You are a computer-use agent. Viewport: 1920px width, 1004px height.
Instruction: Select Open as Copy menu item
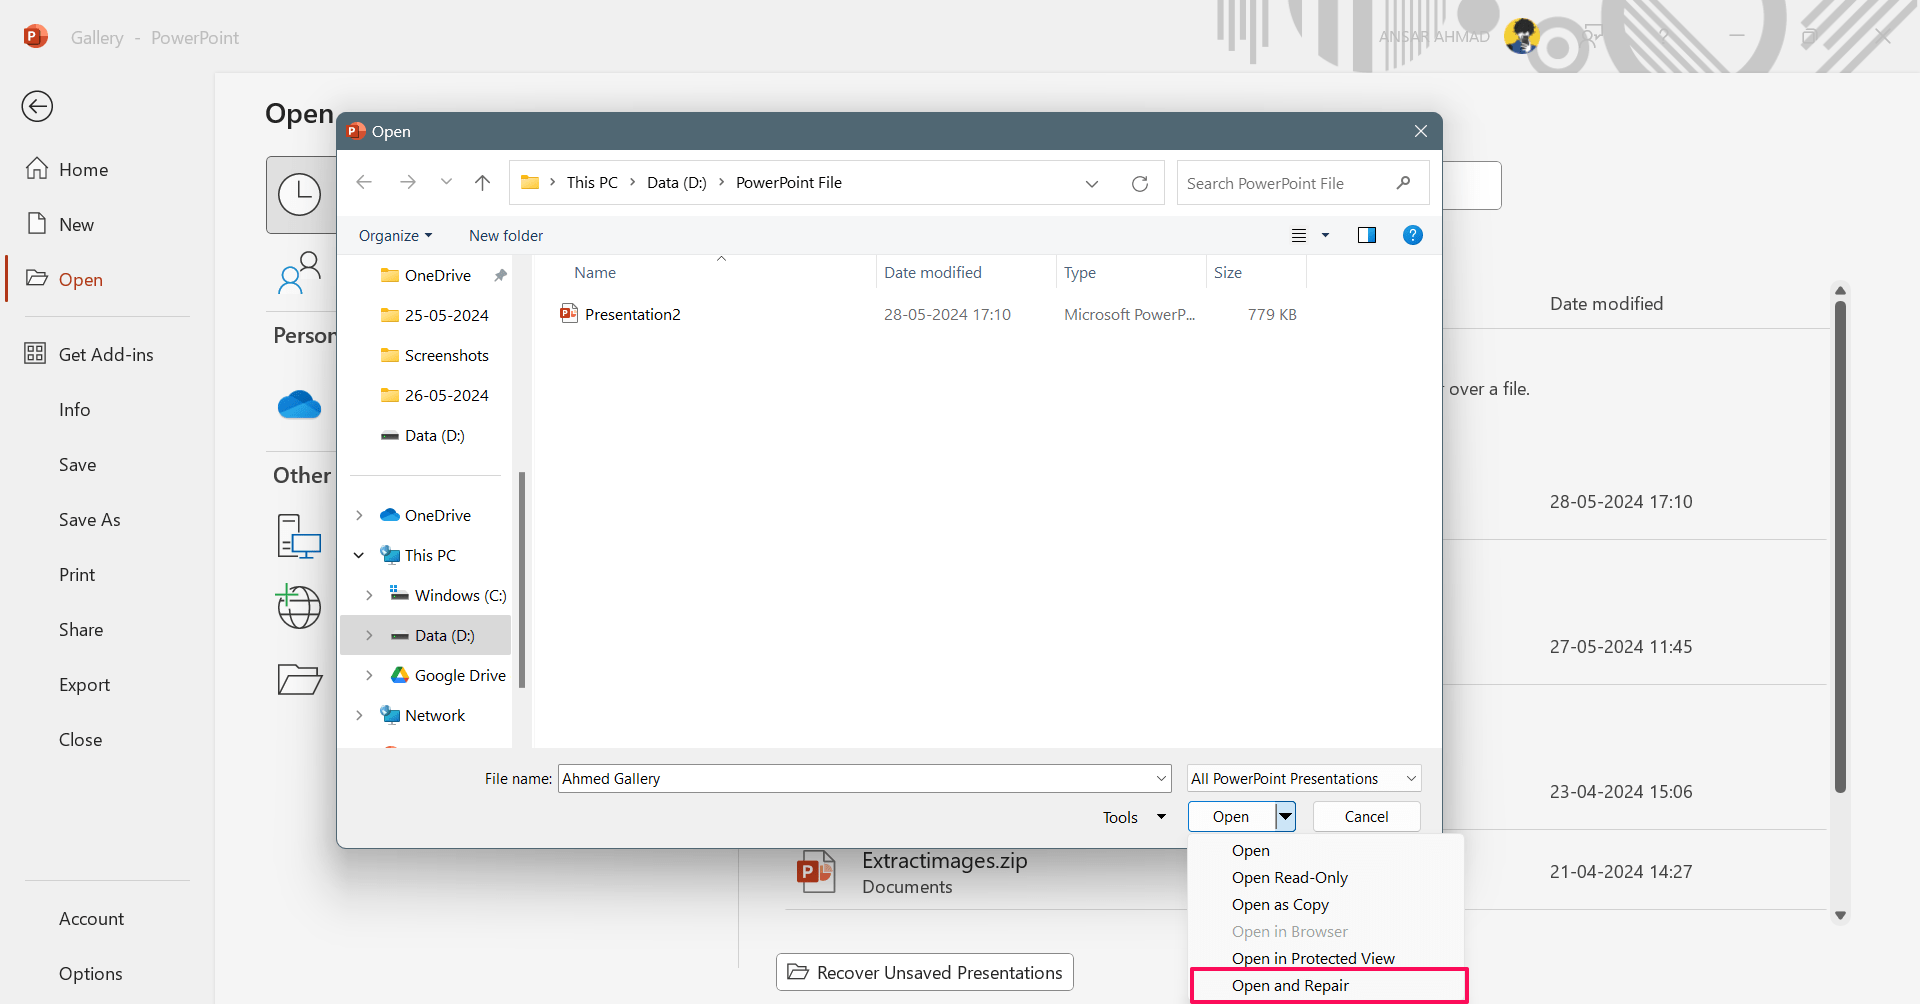pos(1327,904)
